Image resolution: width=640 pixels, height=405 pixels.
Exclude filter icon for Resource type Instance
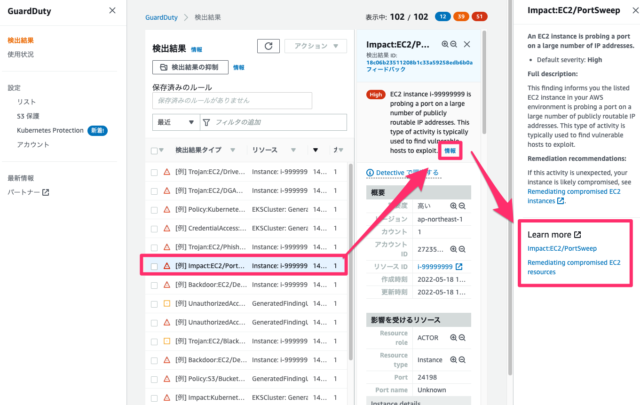coord(462,360)
